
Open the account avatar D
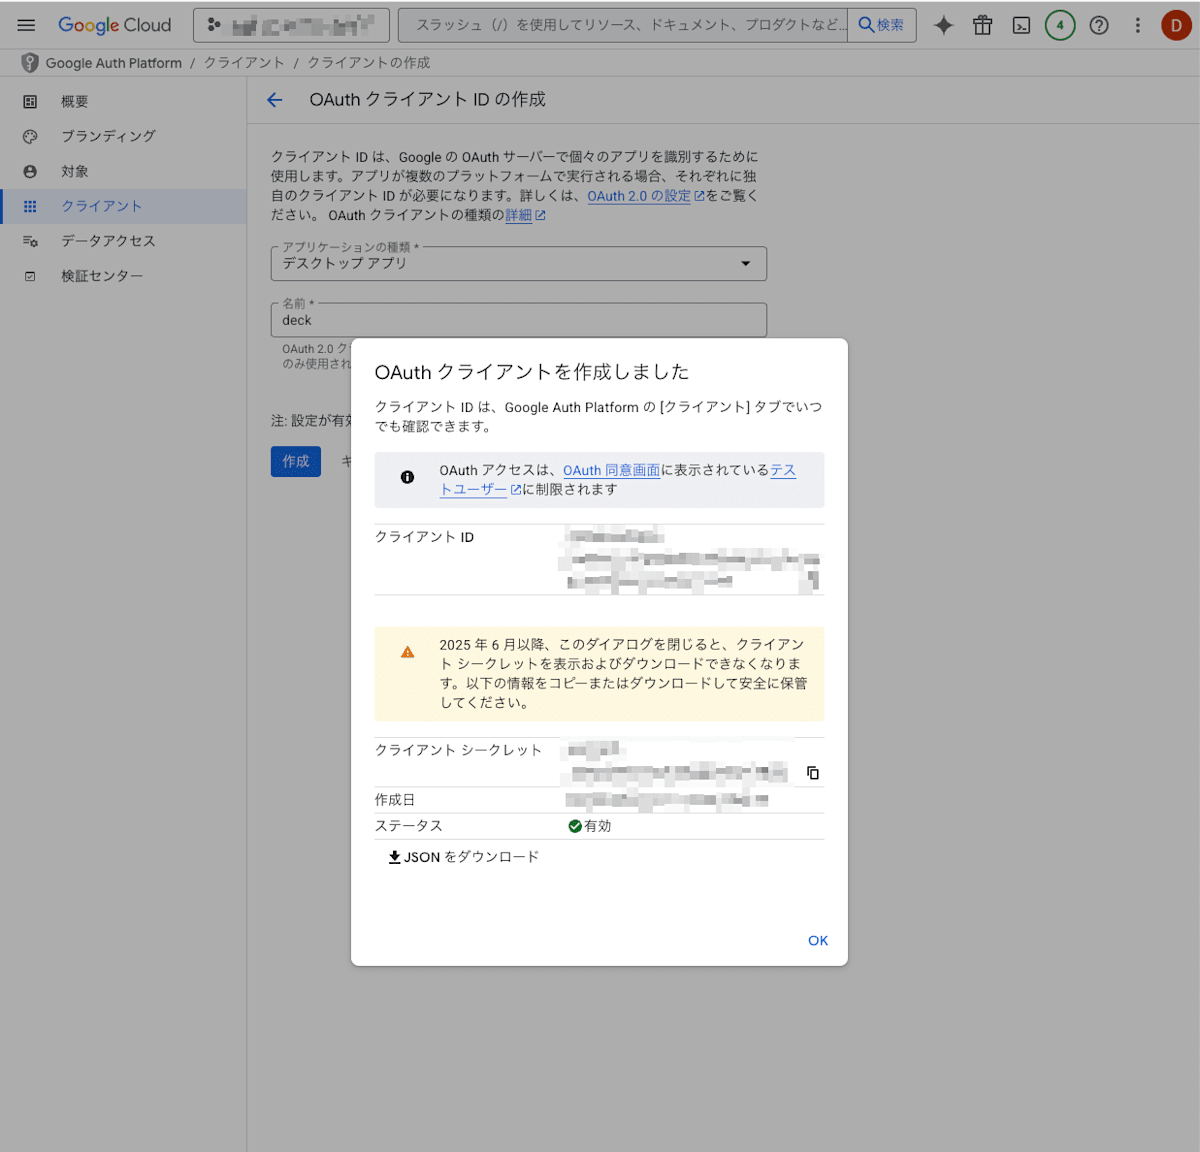pyautogui.click(x=1176, y=25)
